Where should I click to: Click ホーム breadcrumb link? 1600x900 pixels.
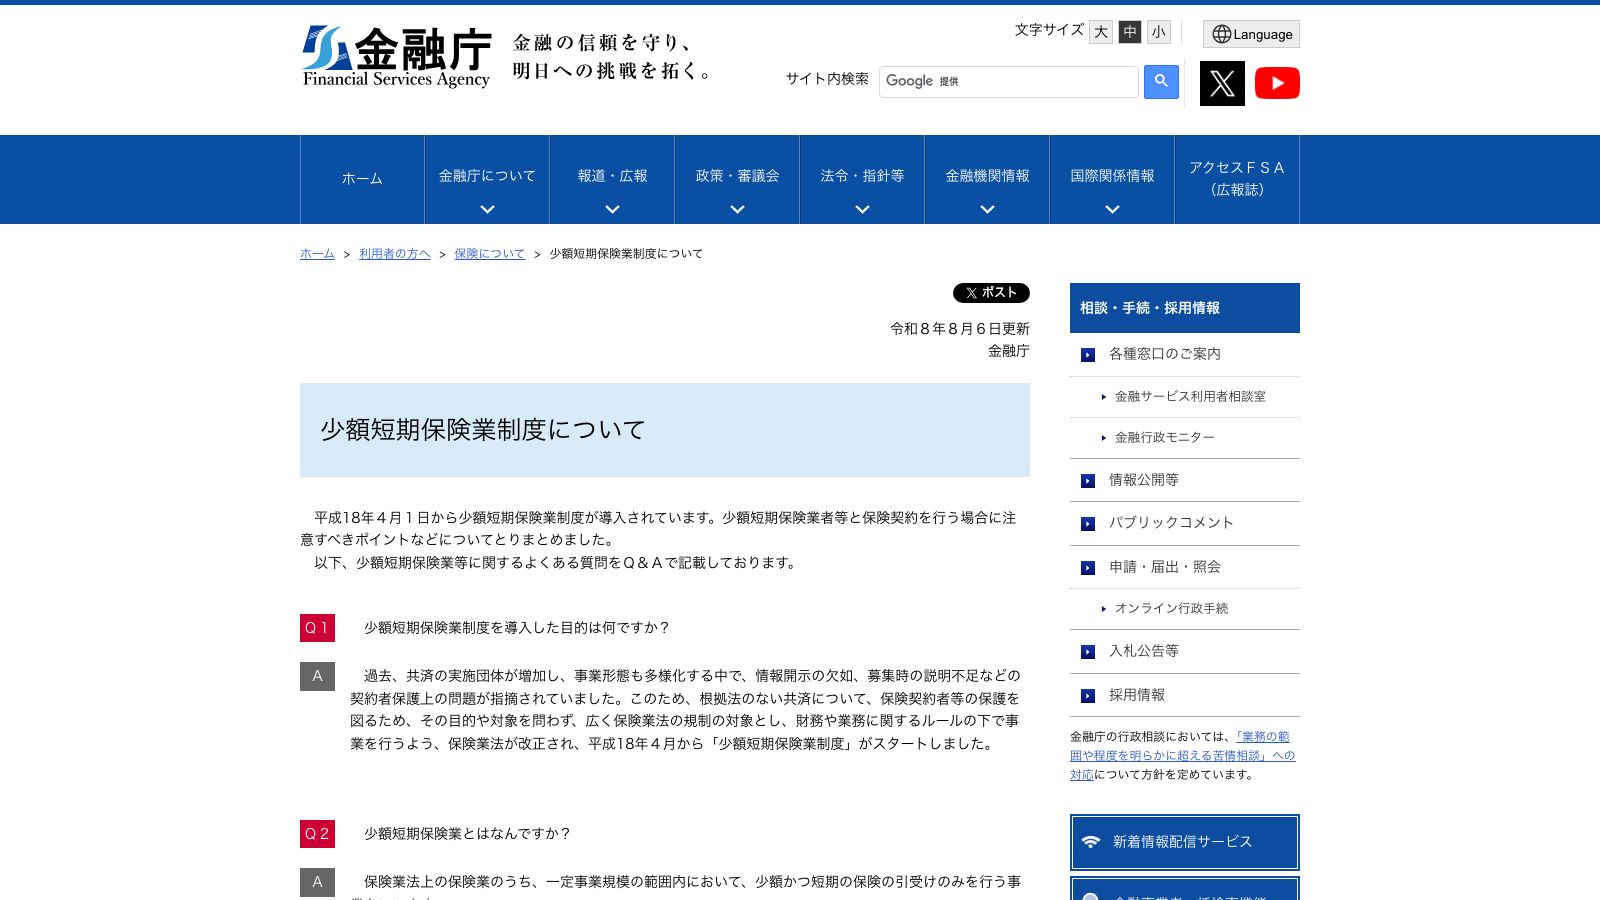tap(317, 254)
